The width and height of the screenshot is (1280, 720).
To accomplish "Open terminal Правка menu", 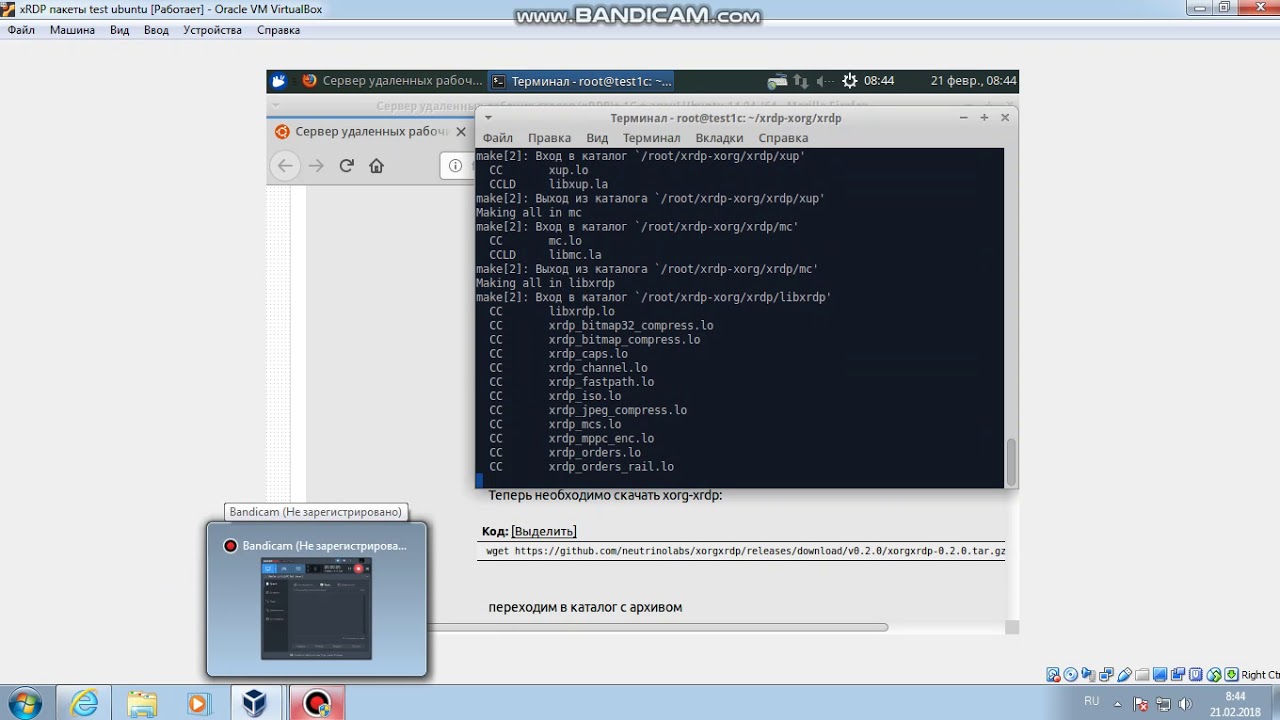I will tap(549, 138).
